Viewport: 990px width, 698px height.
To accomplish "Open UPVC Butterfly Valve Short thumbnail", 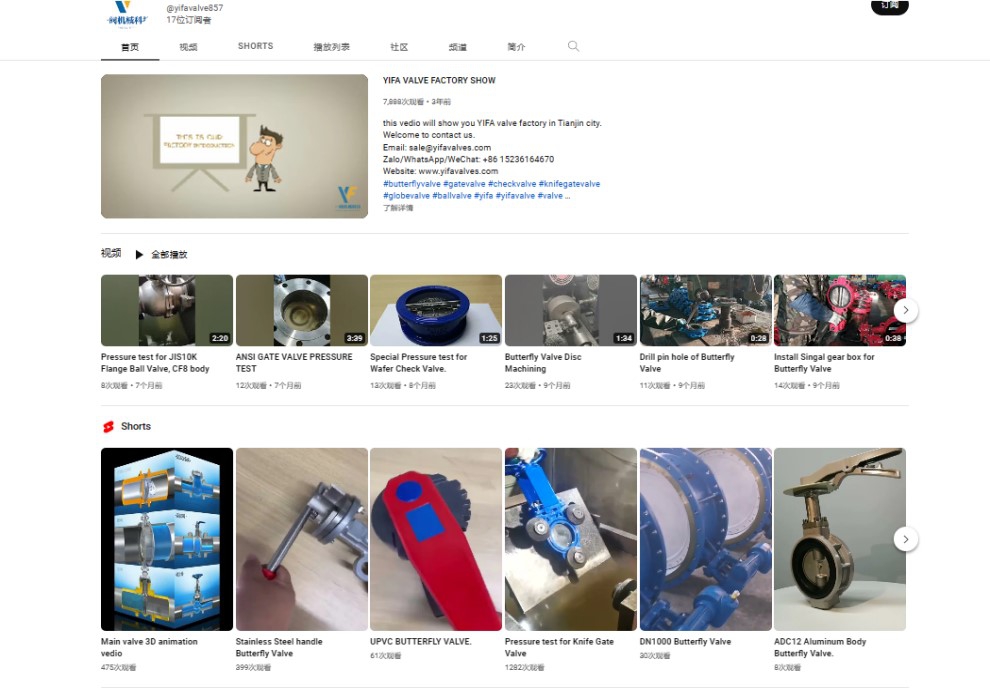I will (436, 539).
